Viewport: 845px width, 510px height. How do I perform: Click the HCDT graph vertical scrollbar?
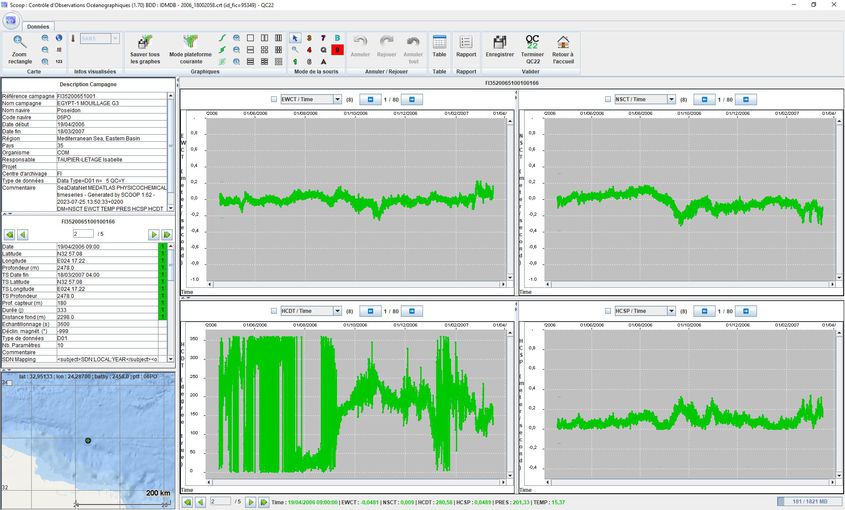coord(510,403)
